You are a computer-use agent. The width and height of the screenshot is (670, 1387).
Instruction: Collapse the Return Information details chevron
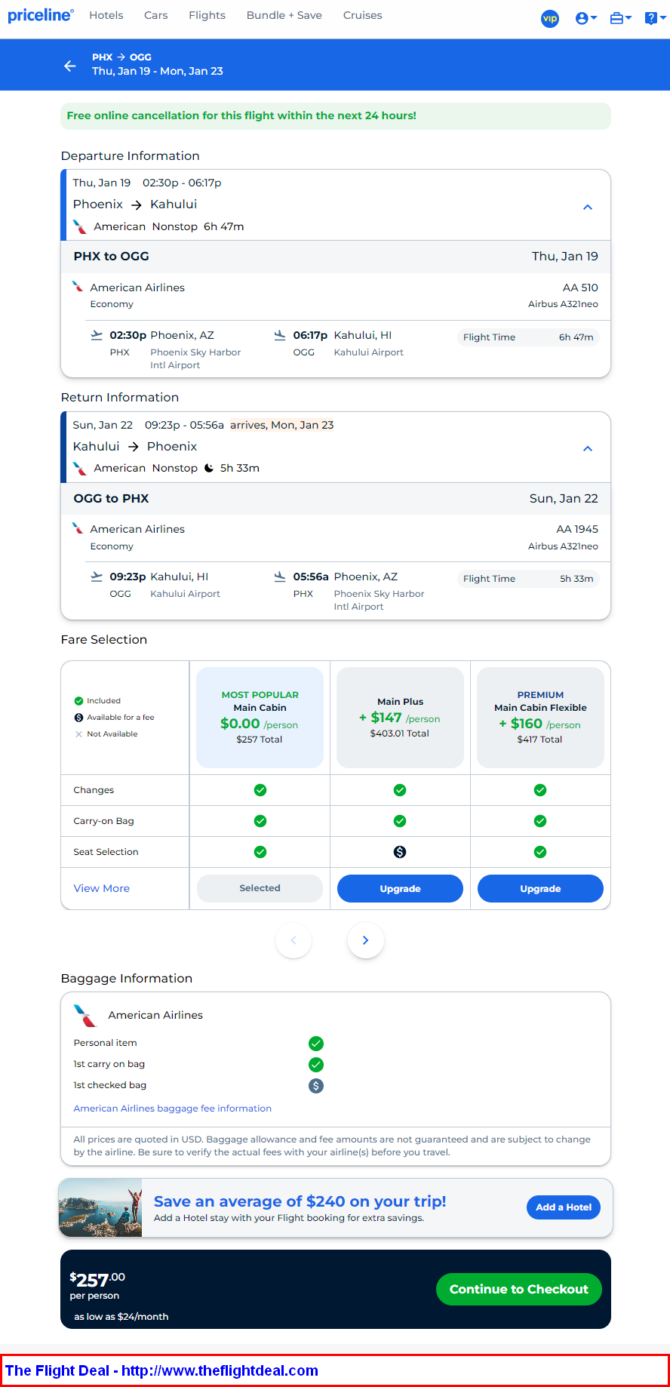click(588, 449)
